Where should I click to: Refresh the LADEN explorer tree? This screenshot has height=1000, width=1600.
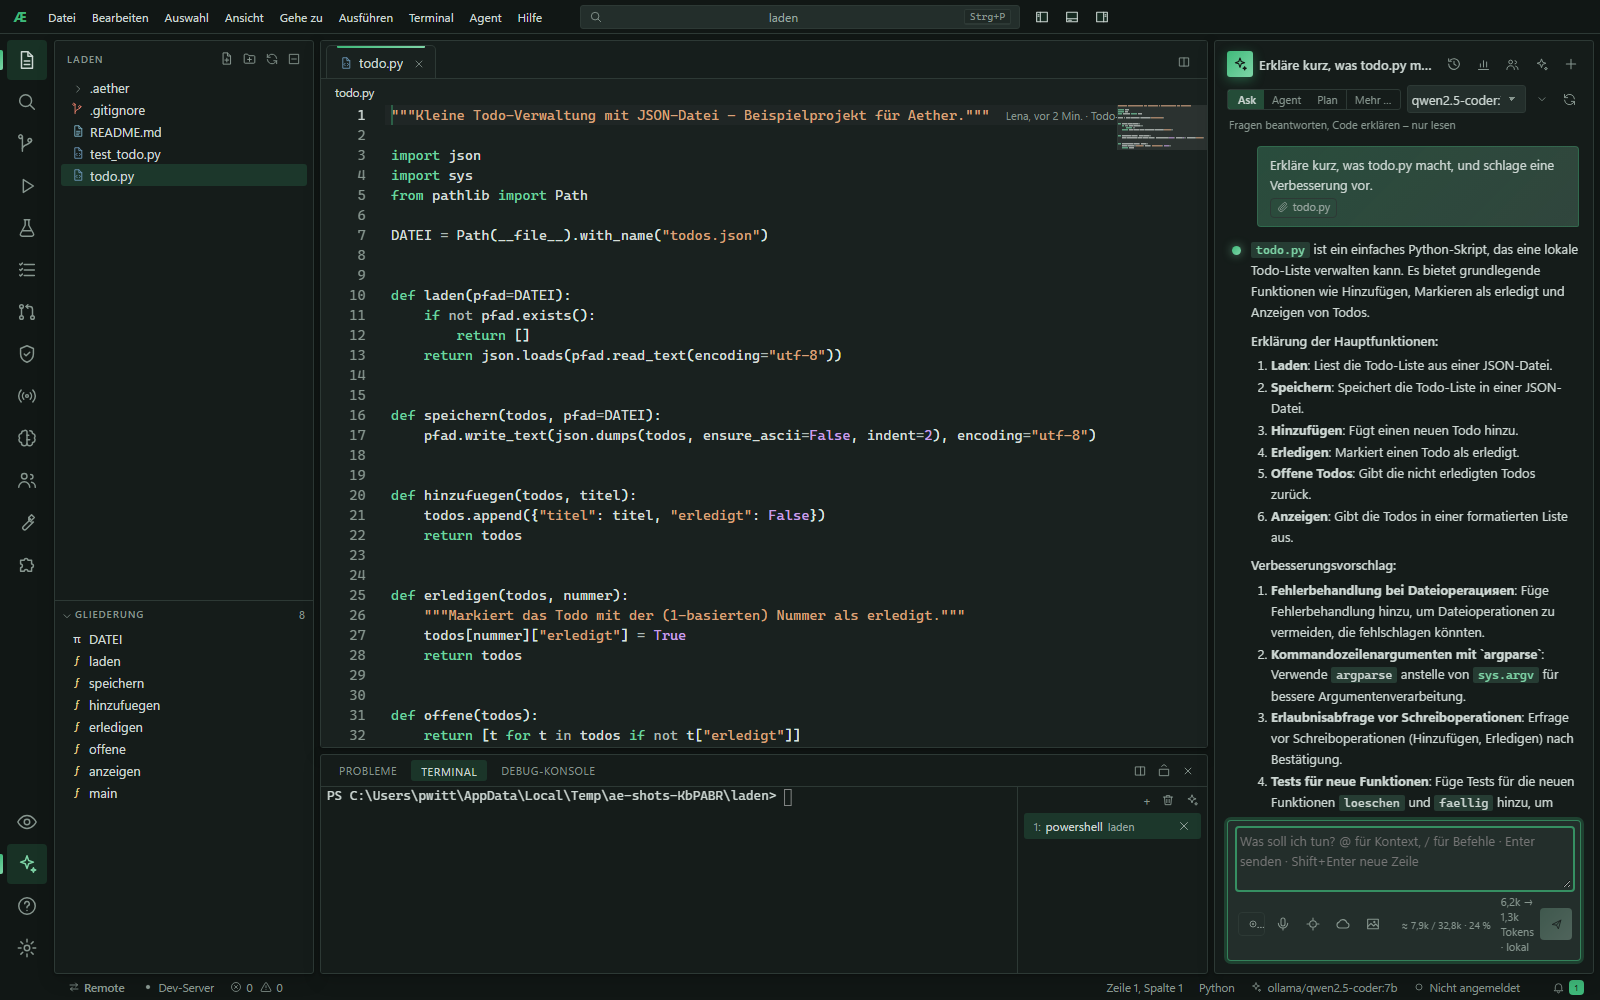point(272,59)
